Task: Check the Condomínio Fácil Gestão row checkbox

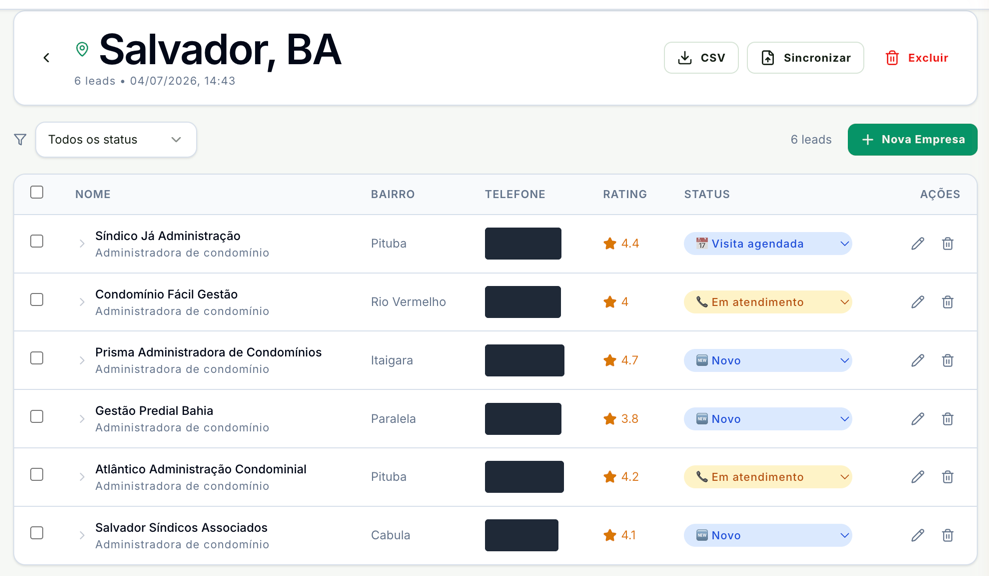Action: point(37,300)
